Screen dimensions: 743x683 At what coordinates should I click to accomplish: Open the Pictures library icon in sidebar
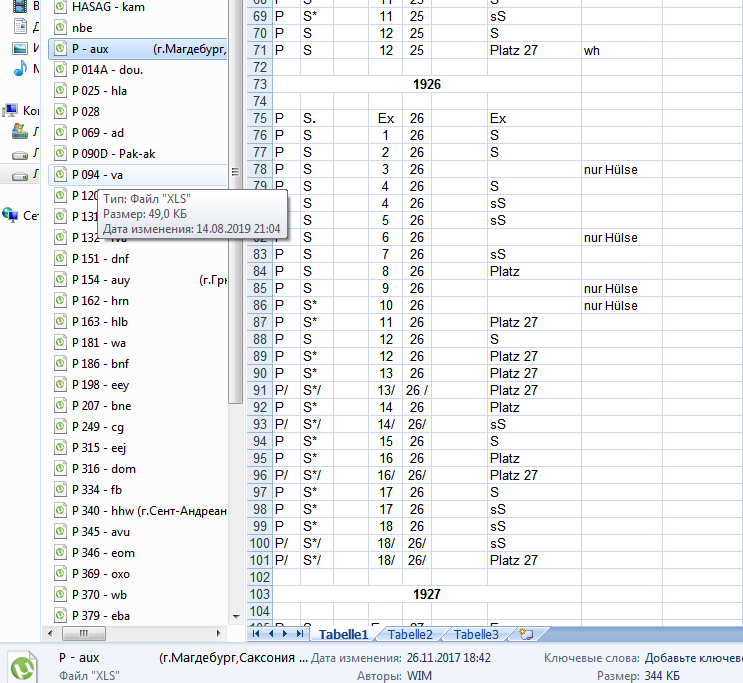click(21, 47)
